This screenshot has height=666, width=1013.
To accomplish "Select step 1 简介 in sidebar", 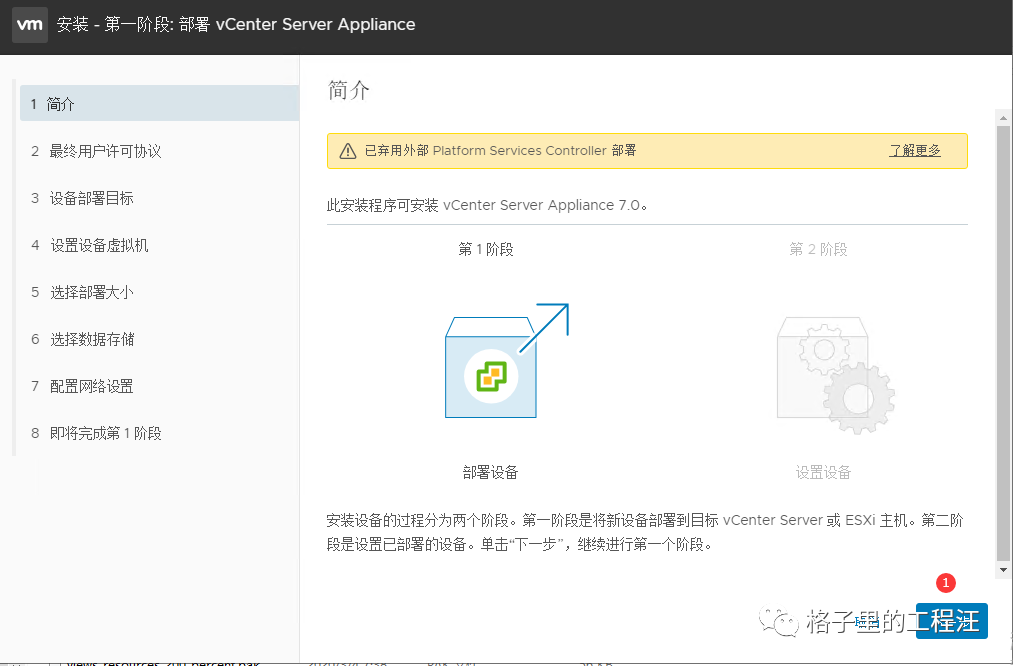I will click(160, 103).
